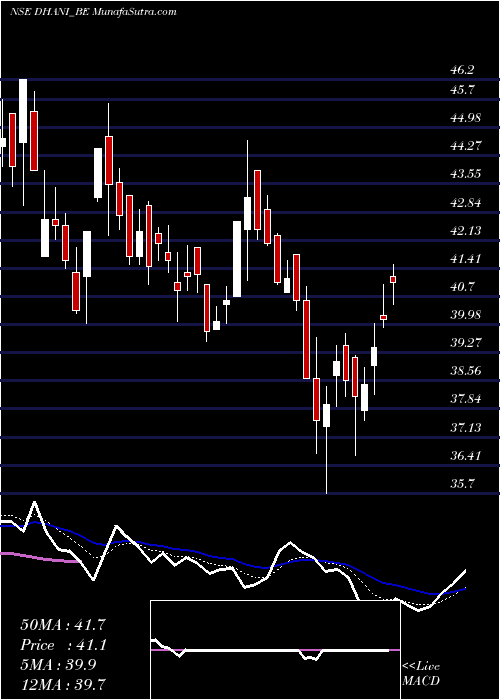The height and width of the screenshot is (700, 500).
Task: Click the last red candlestick near 41.1
Action: click(x=393, y=279)
